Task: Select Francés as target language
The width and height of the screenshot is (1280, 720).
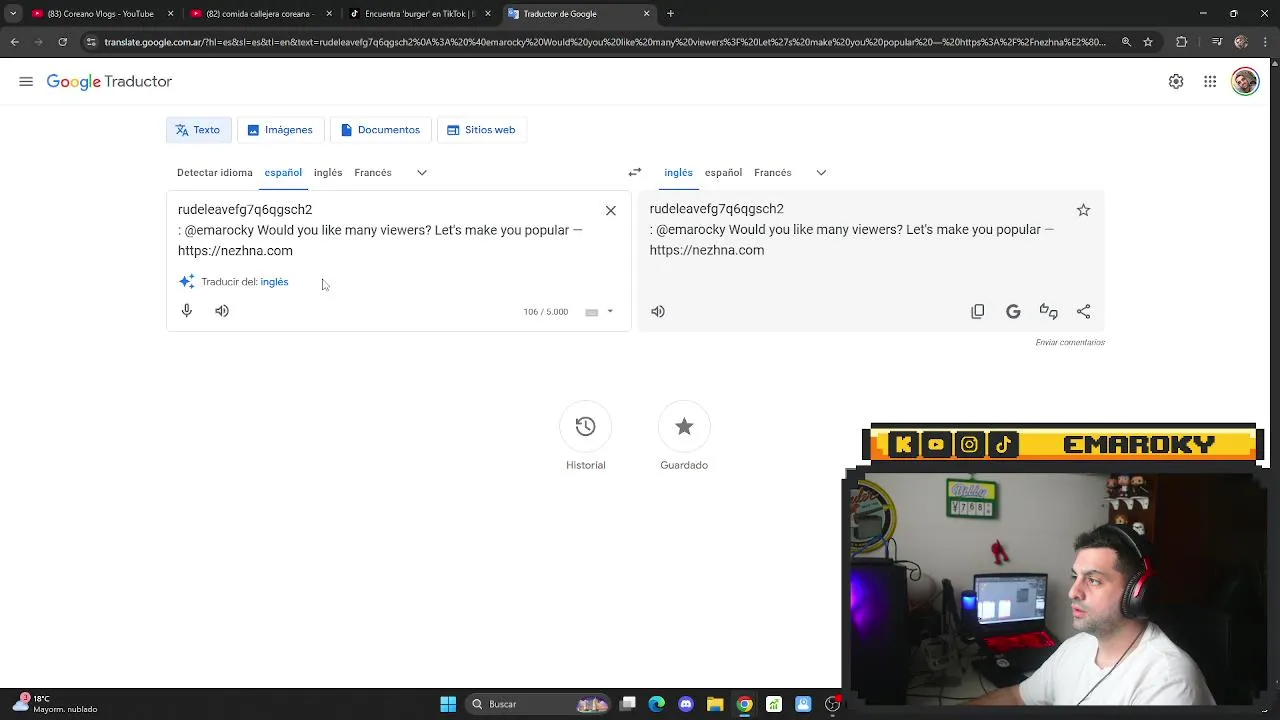Action: 773,173
